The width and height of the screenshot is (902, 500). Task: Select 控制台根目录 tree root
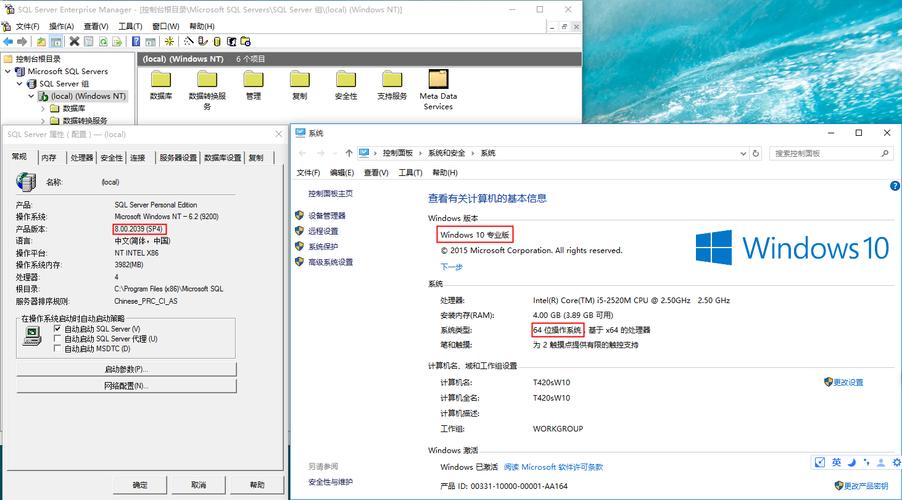38,59
